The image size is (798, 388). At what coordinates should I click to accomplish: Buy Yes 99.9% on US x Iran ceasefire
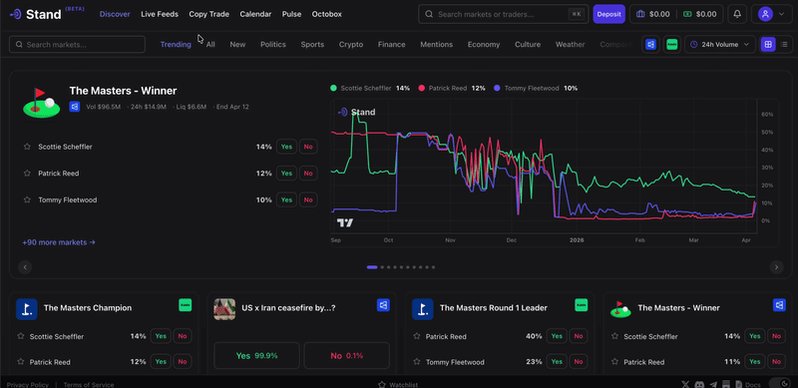coord(256,355)
